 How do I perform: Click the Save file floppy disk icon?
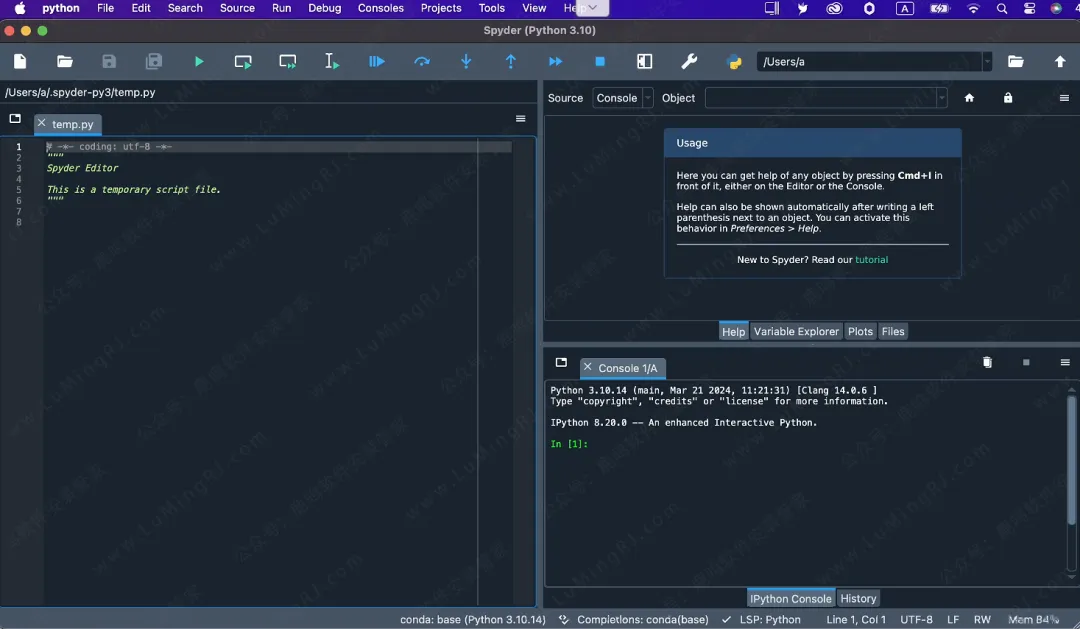click(x=109, y=62)
